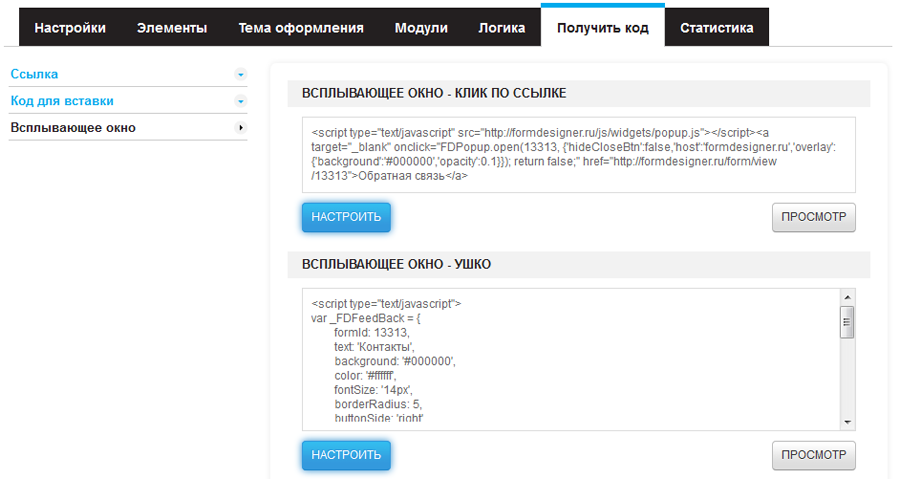This screenshot has width=900, height=479.
Task: Click the scroll down arrow in Ушко code
Action: 847,422
